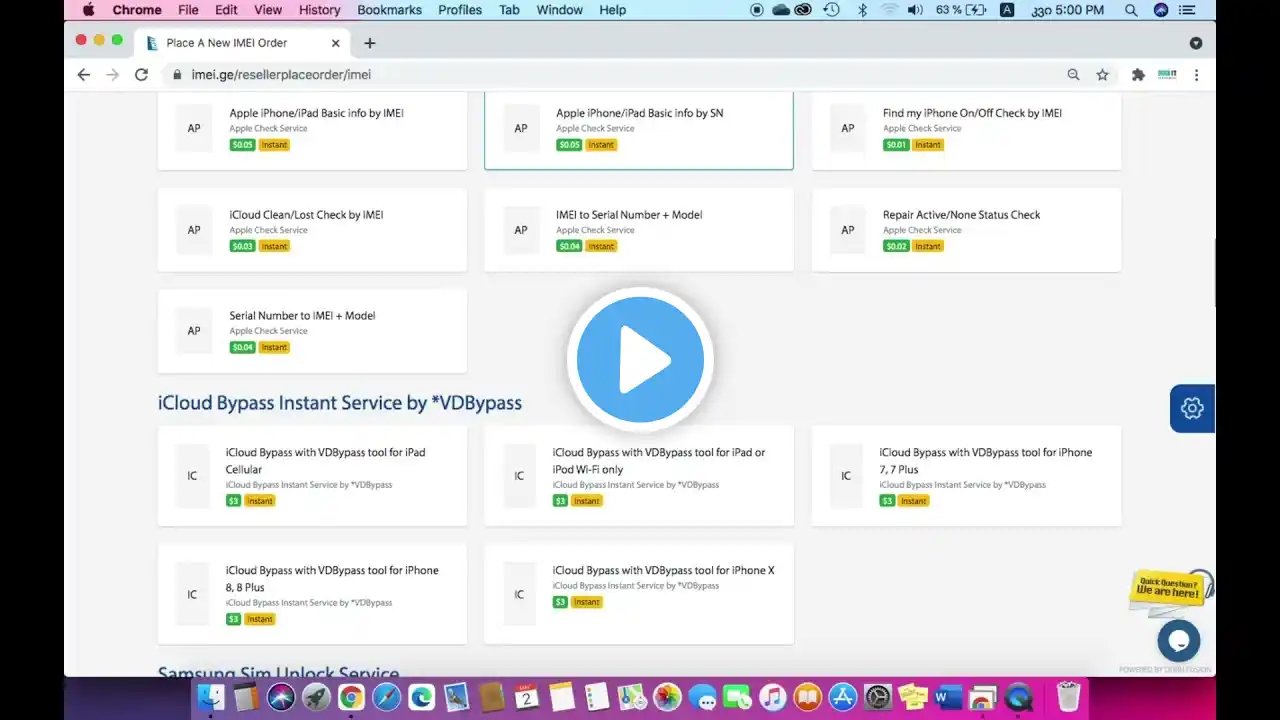Play the video with the center play button
This screenshot has width=1280, height=720.
(x=640, y=359)
